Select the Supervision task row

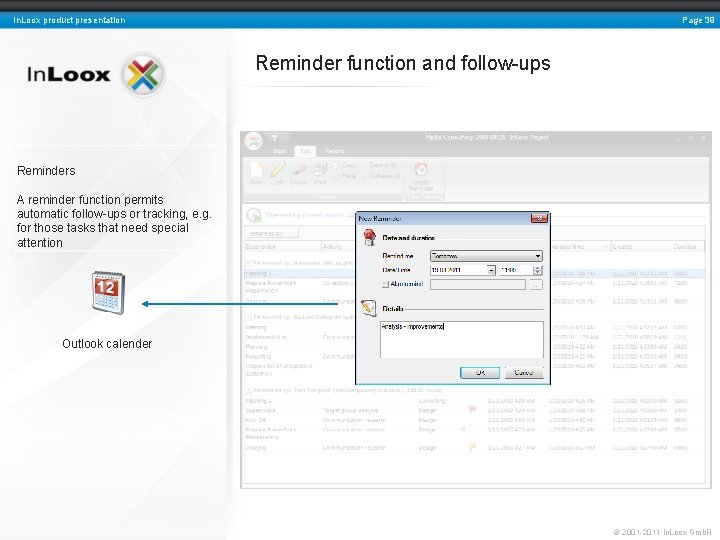[474, 410]
